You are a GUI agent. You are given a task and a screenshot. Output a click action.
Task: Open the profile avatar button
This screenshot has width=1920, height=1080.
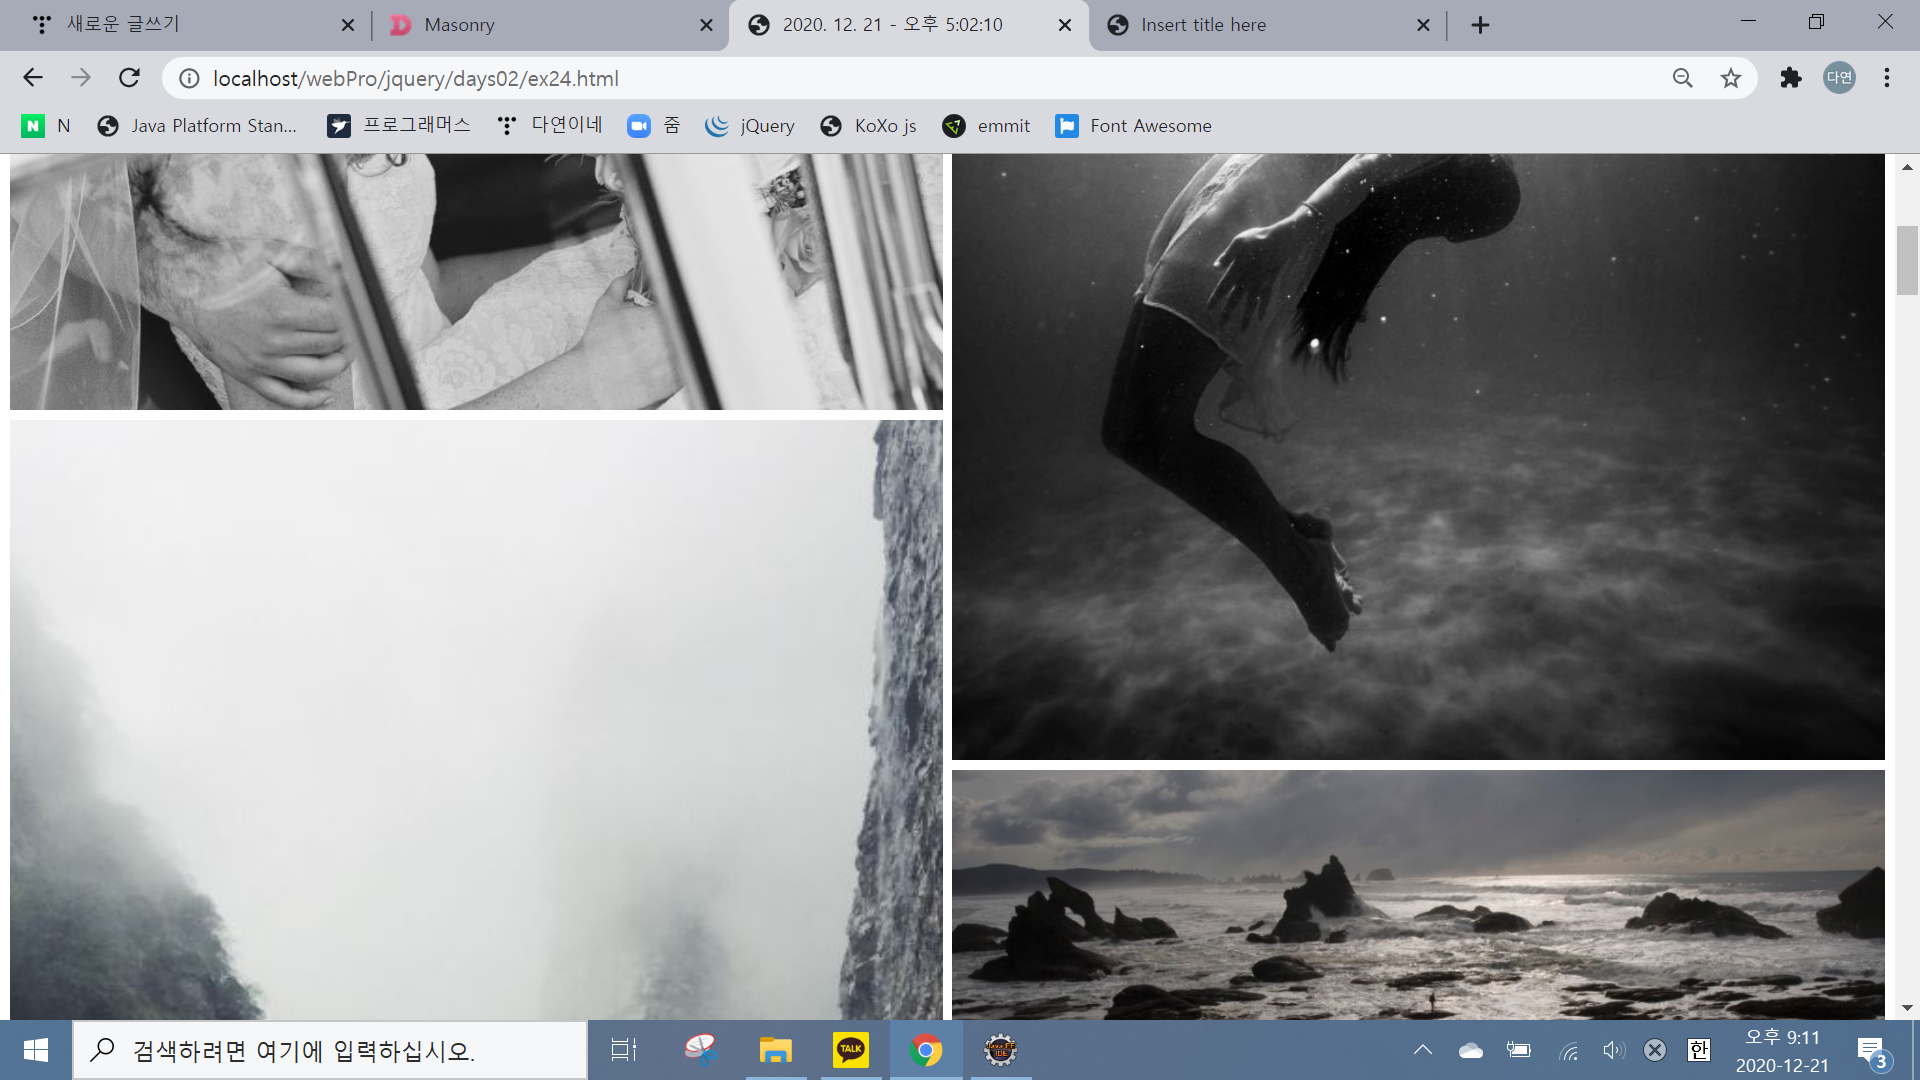(x=1838, y=78)
